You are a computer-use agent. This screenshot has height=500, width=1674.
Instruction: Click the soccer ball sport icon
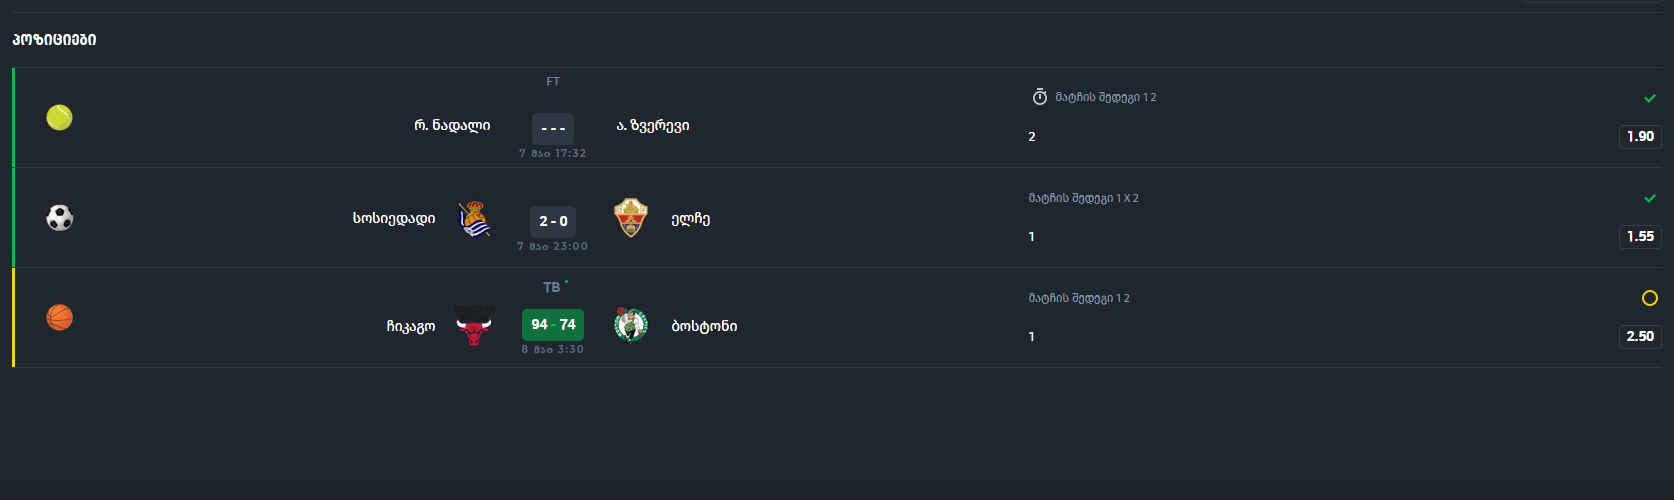[x=60, y=218]
